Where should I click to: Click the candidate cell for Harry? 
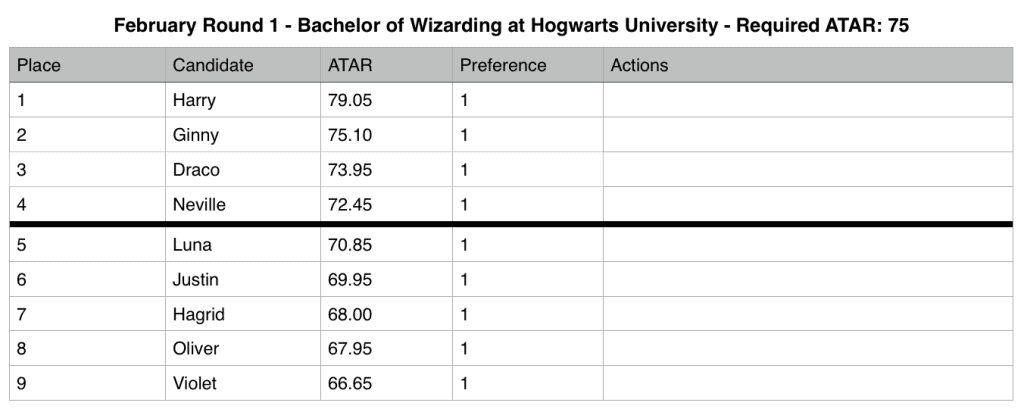coord(194,100)
